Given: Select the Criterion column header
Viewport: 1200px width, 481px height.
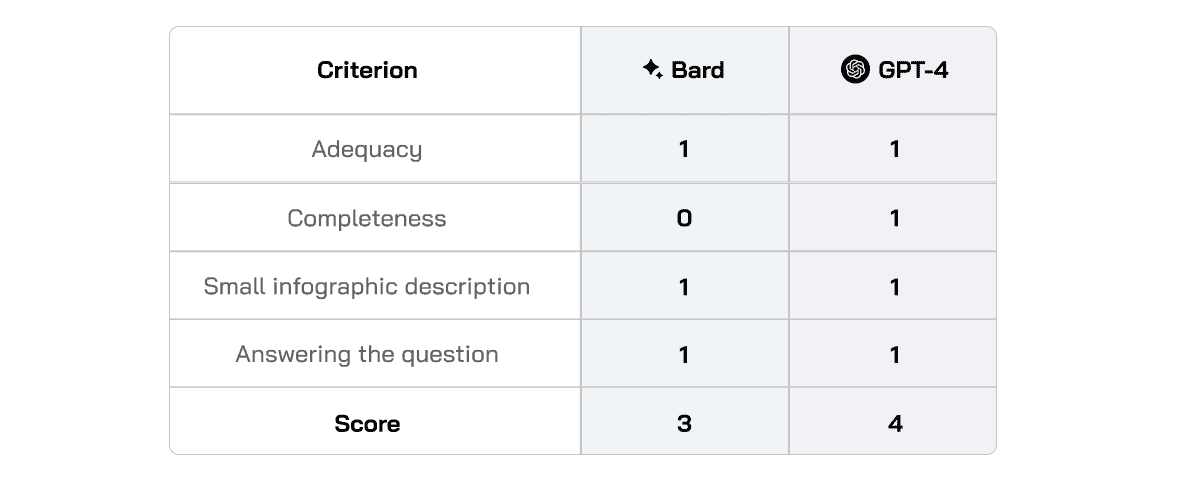Looking at the screenshot, I should coord(367,70).
